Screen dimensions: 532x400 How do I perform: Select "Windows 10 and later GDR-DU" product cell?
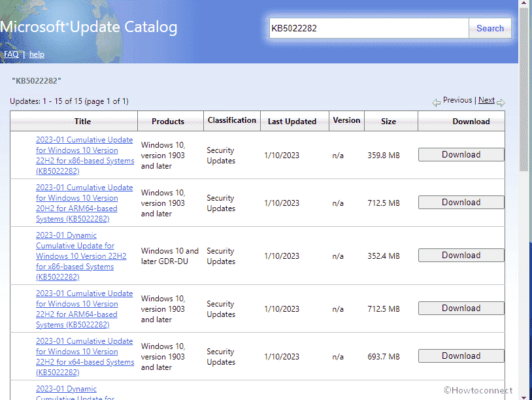point(170,256)
